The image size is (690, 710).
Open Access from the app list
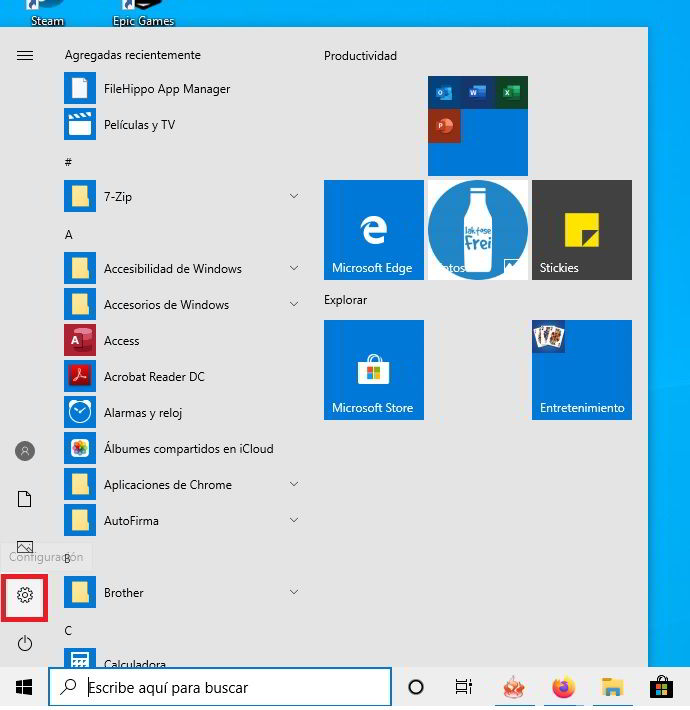(121, 341)
